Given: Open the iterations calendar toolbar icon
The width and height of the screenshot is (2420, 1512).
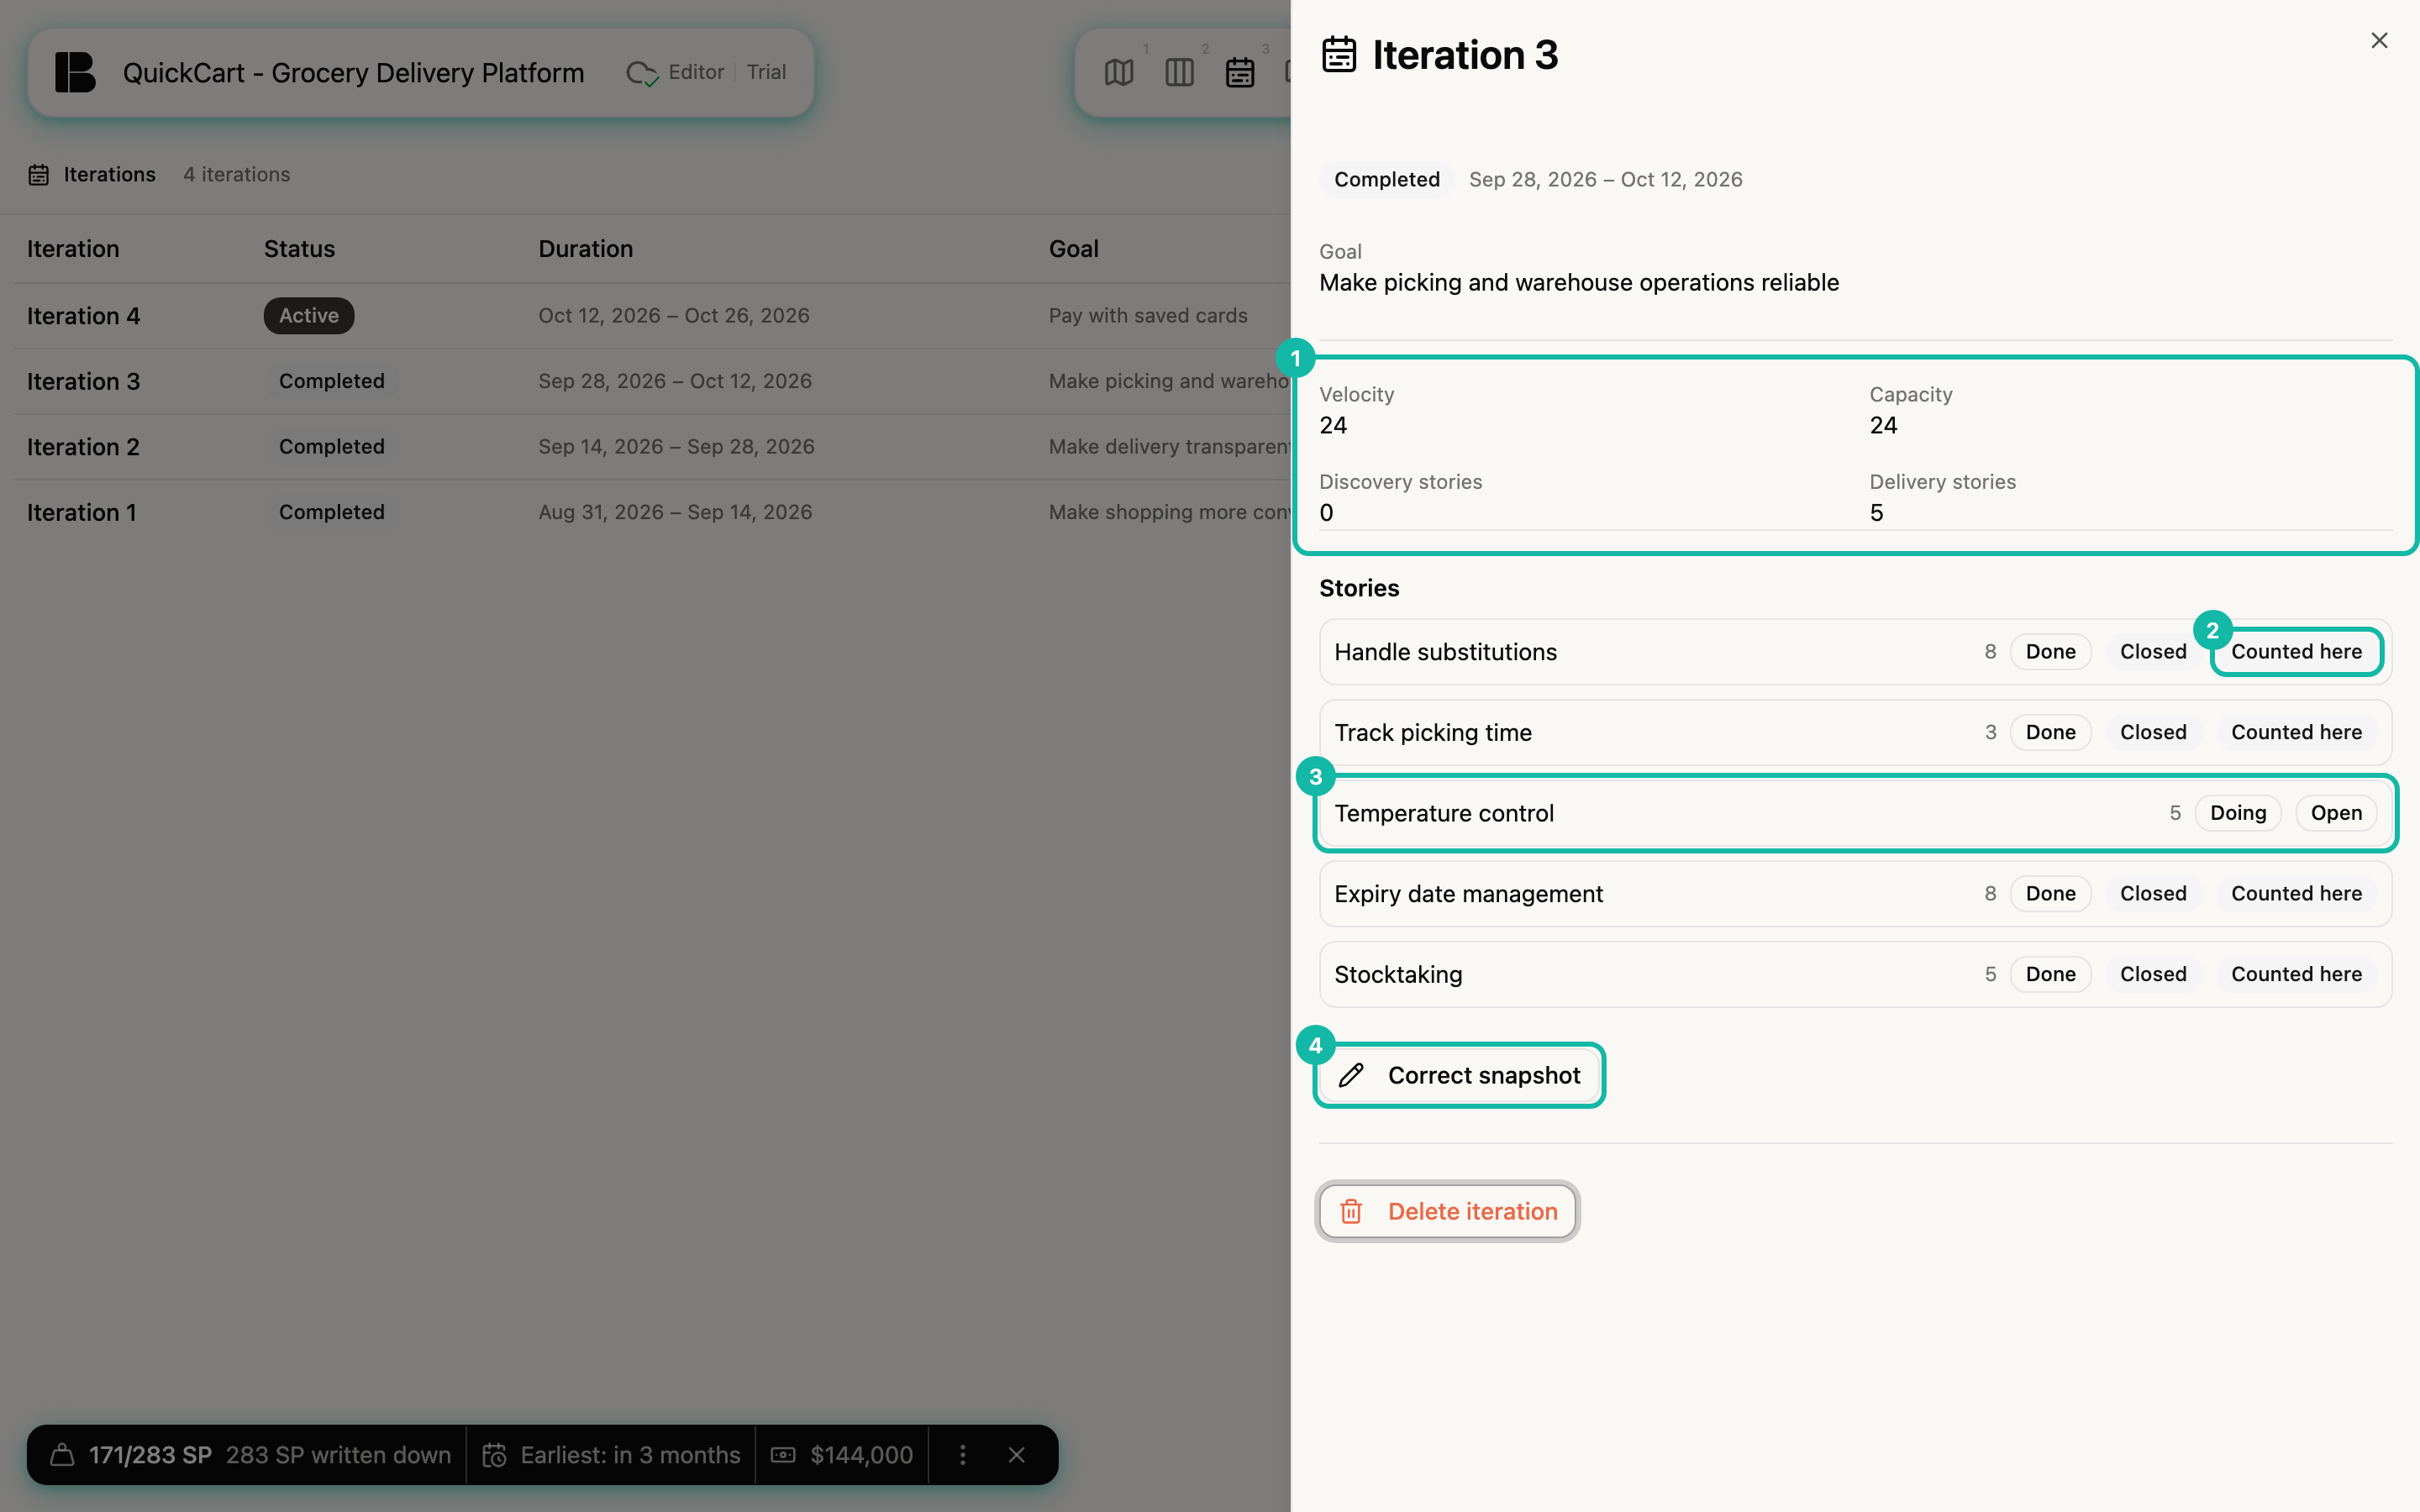Looking at the screenshot, I should coord(1240,72).
